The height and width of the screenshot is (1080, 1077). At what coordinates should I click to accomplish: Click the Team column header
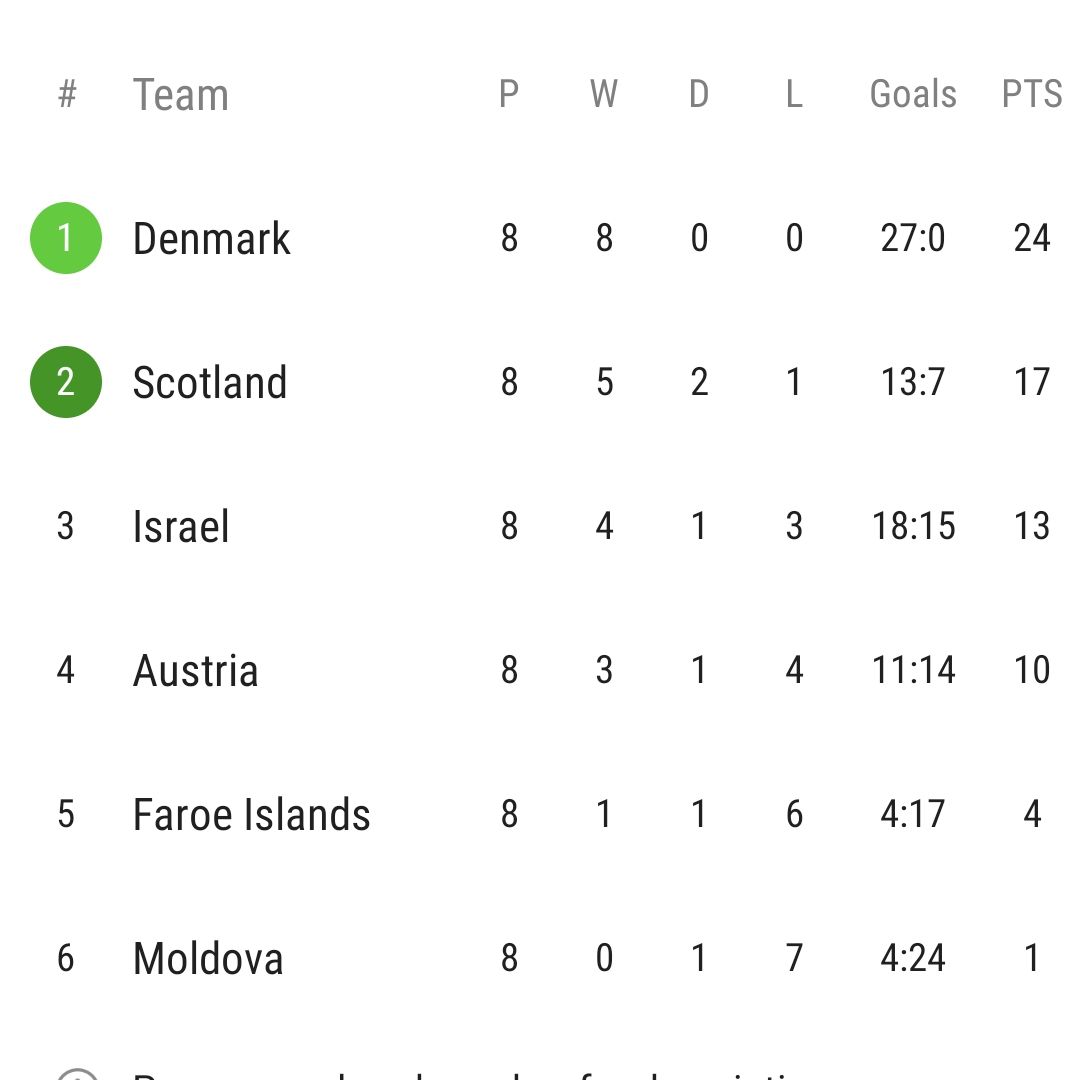pos(180,94)
